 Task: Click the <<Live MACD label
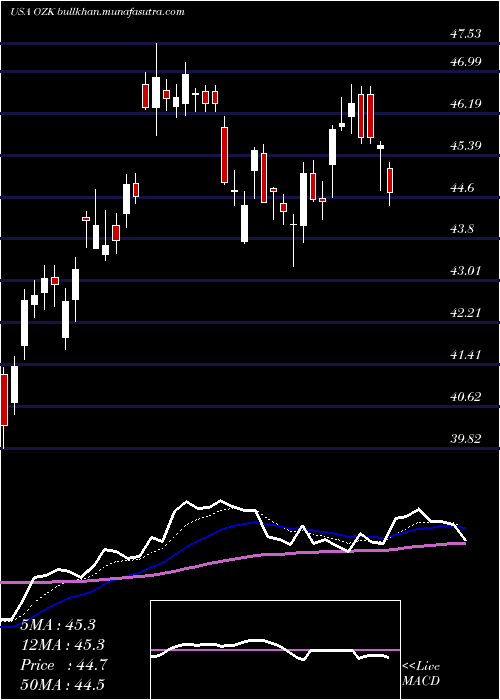point(421,673)
